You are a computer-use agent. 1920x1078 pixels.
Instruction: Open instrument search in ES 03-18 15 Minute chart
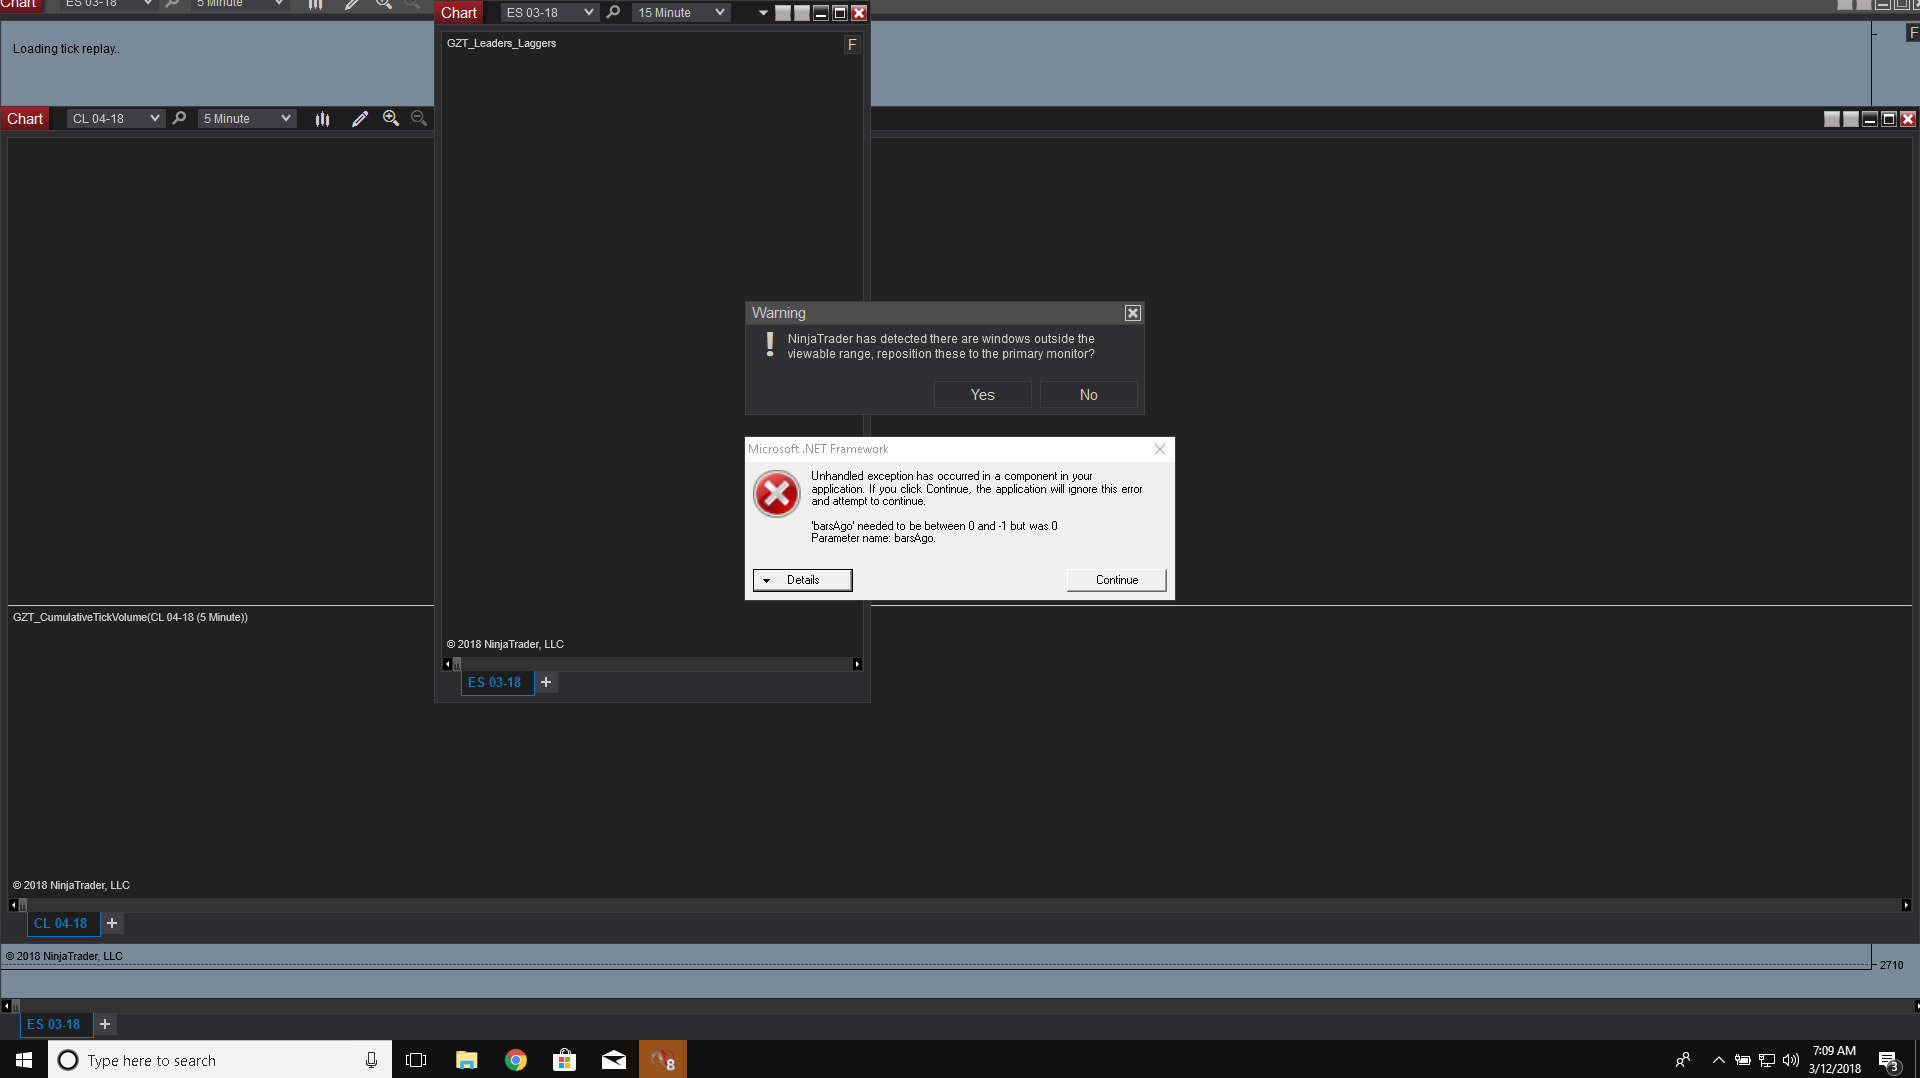click(x=614, y=13)
